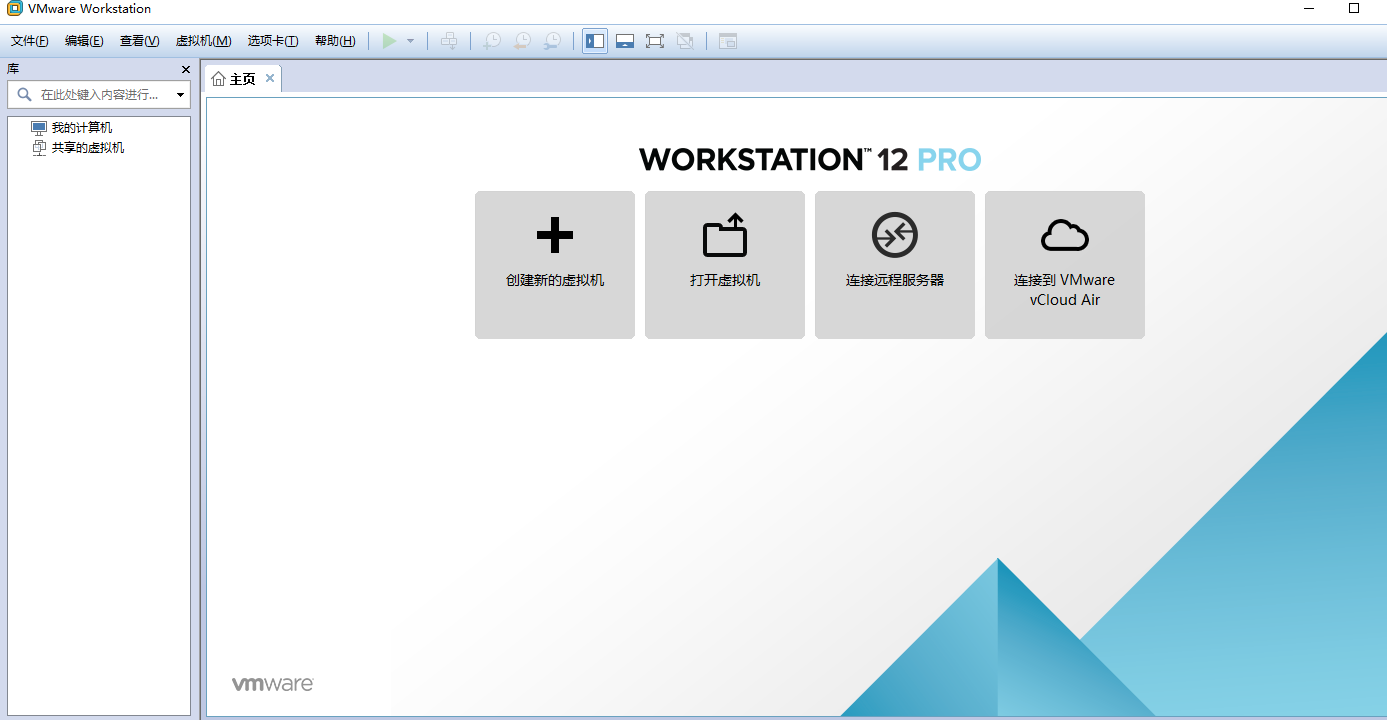
Task: Expand the library search filter dropdown arrow
Action: [x=181, y=95]
